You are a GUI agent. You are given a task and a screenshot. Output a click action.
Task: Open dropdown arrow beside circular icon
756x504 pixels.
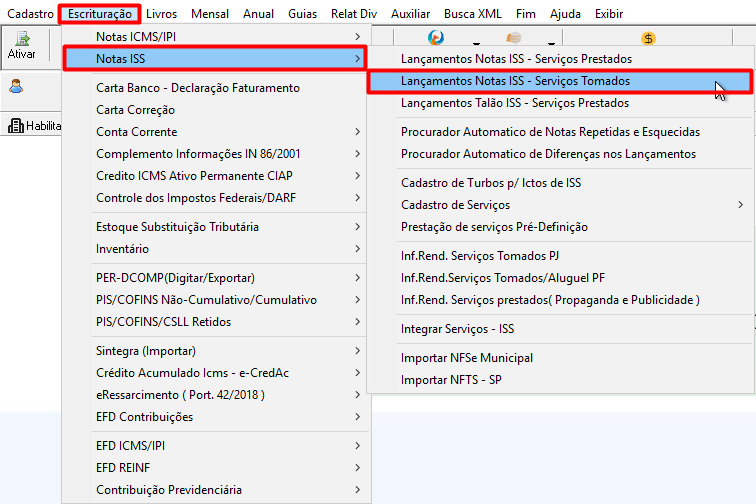click(x=476, y=43)
